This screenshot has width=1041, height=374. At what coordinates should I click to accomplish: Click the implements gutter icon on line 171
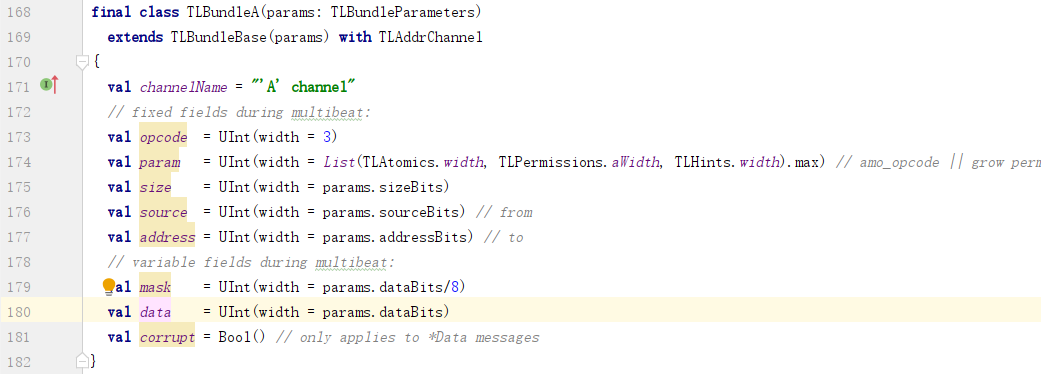pos(45,84)
